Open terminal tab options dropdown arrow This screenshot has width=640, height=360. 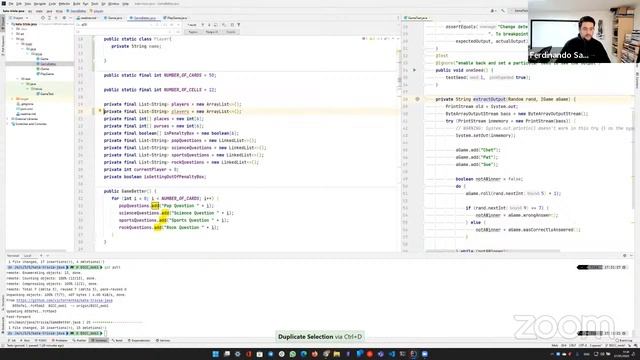47,256
